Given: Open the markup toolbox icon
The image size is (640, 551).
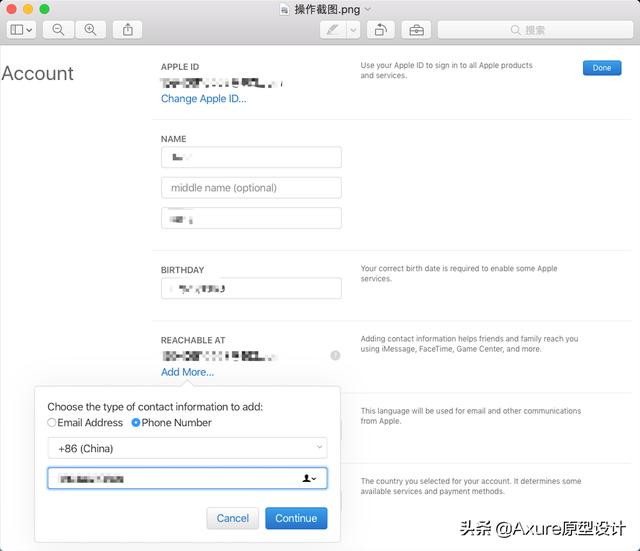Looking at the screenshot, I should (x=416, y=30).
